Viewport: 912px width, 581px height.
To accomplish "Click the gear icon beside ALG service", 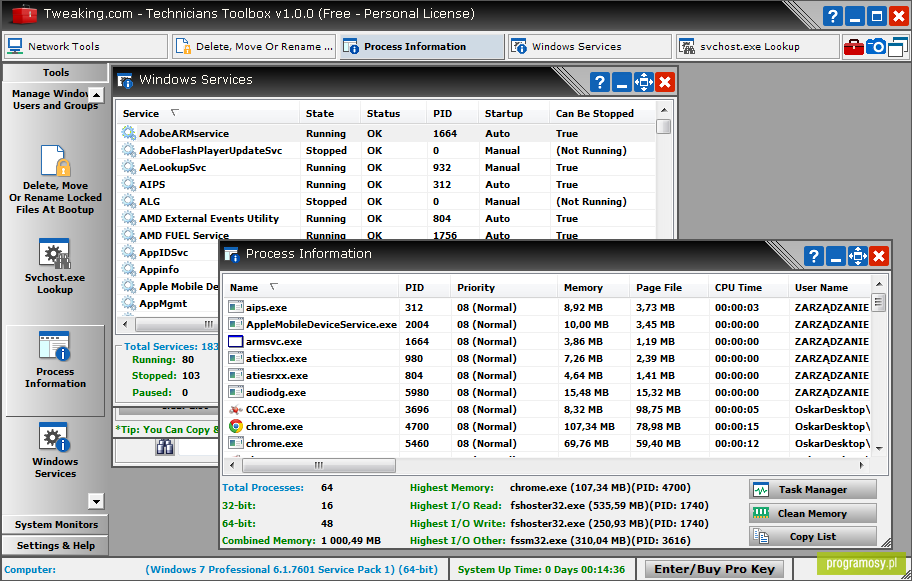I will coord(128,201).
